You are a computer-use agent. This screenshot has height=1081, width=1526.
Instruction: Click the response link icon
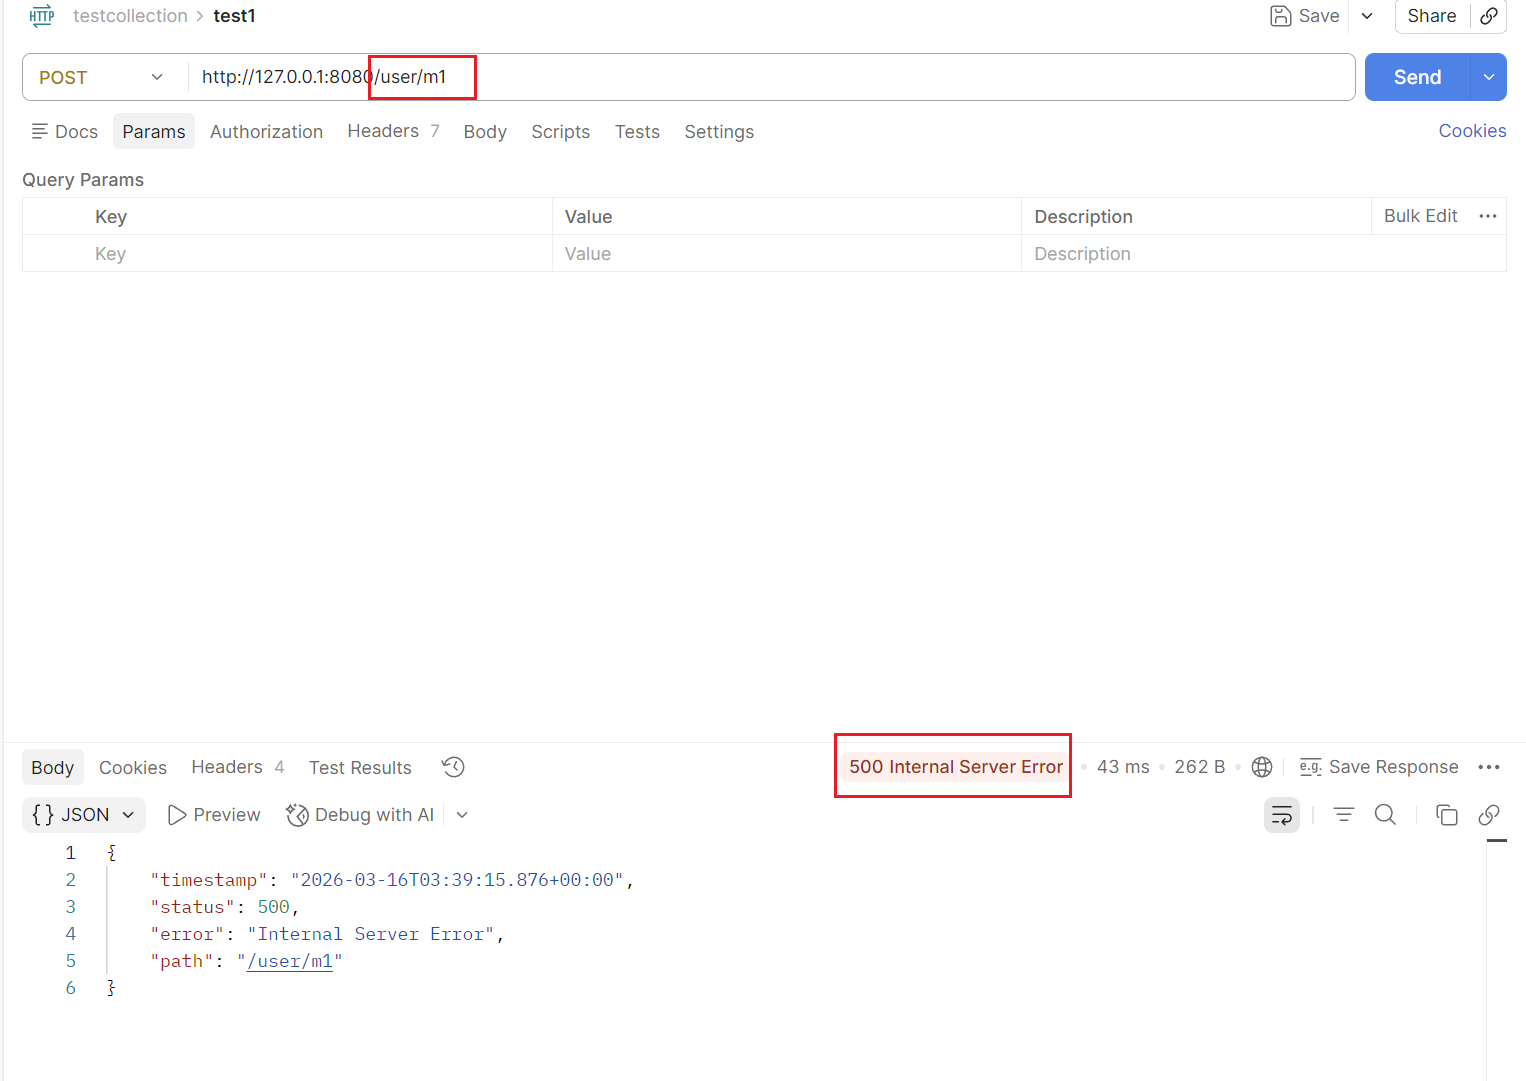[1489, 815]
